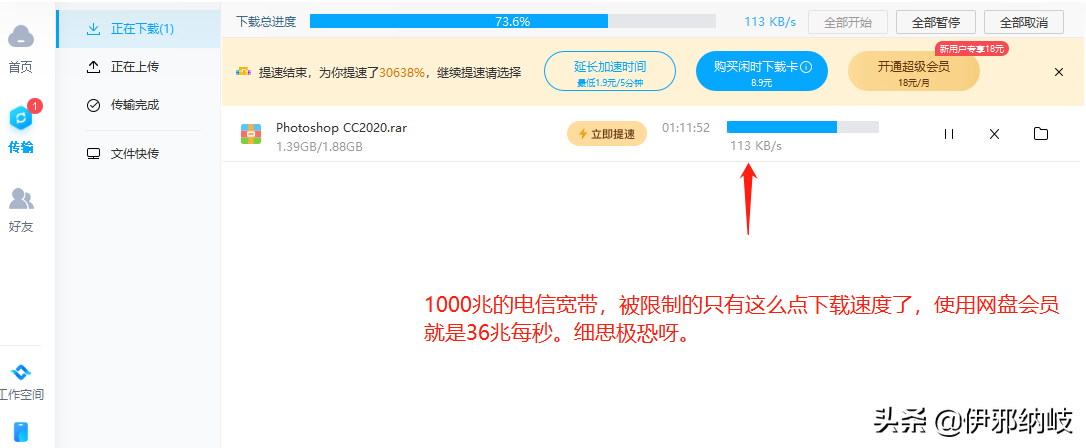Image resolution: width=1086 pixels, height=448 pixels.
Task: Click the 购买闲时下载卡 button
Action: point(762,71)
